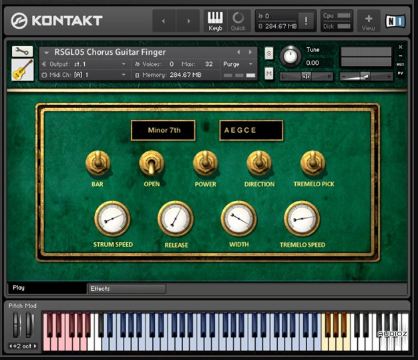The width and height of the screenshot is (418, 360).
Task: Click the Minor 7th chord display
Action: coord(163,130)
